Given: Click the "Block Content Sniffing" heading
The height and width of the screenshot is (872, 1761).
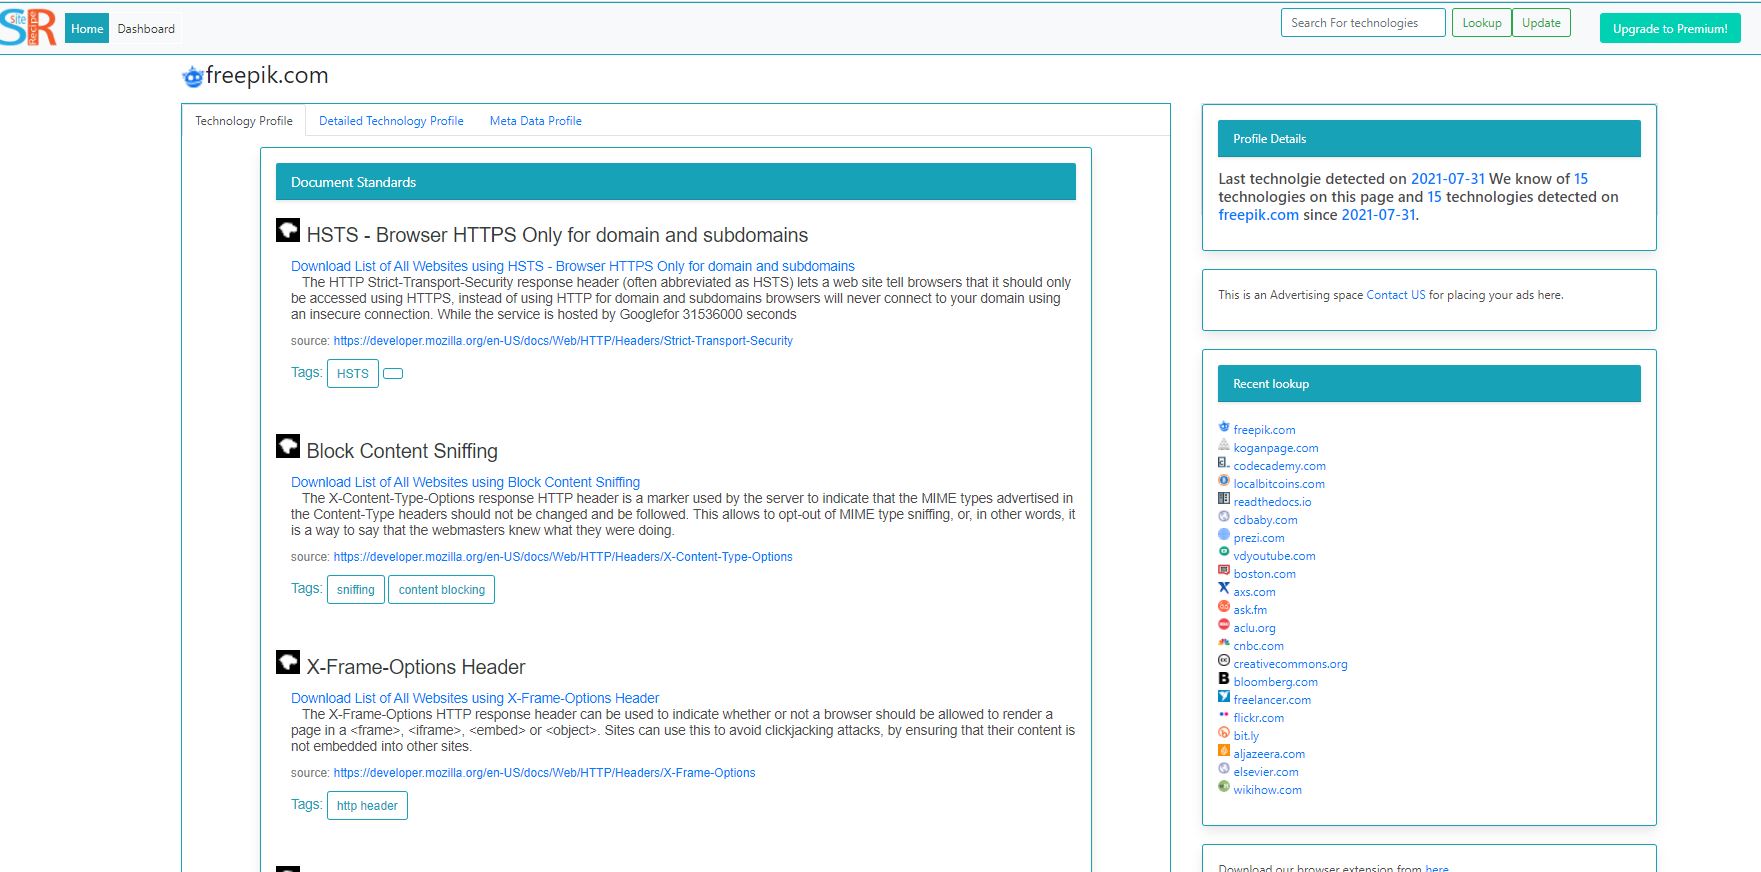Looking at the screenshot, I should point(402,451).
